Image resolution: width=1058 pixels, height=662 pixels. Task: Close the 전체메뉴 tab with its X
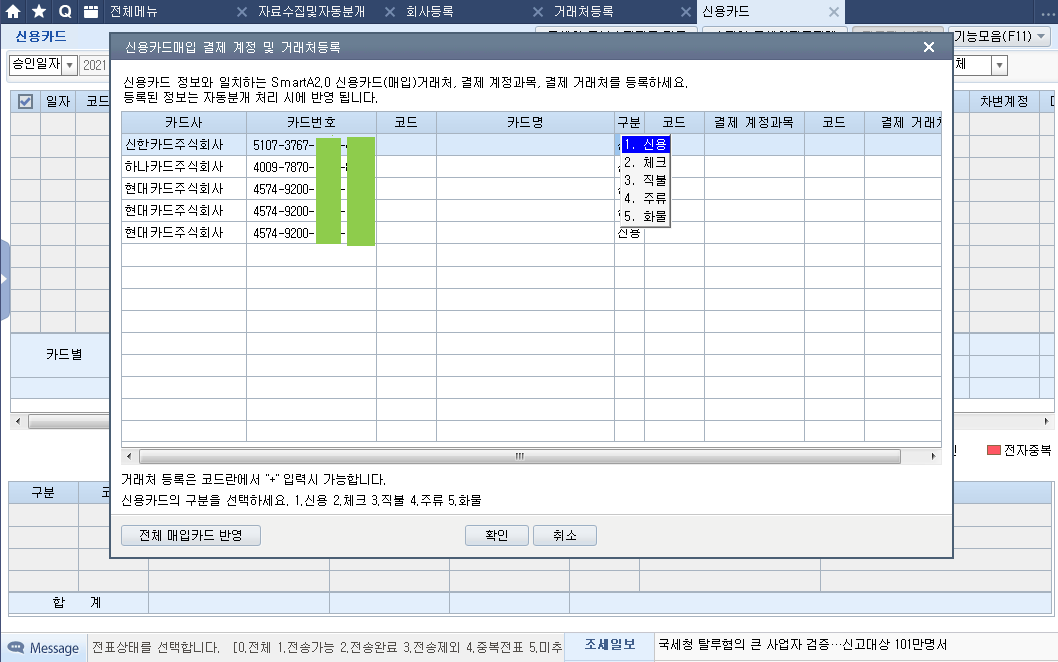(x=242, y=12)
